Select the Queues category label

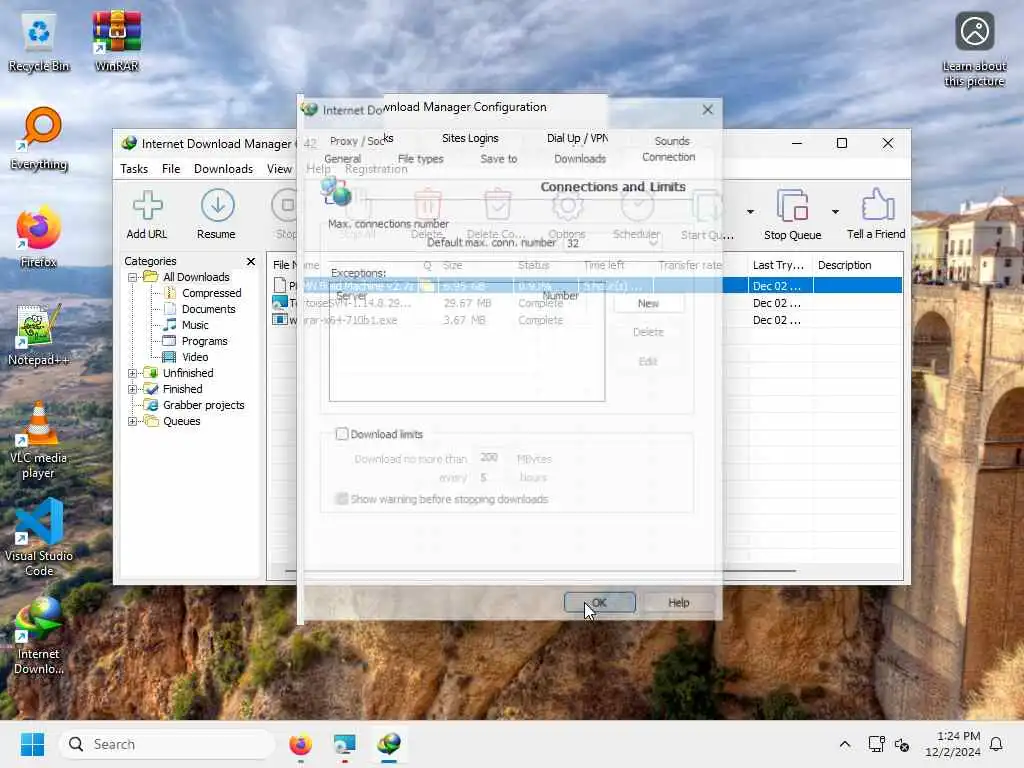182,421
